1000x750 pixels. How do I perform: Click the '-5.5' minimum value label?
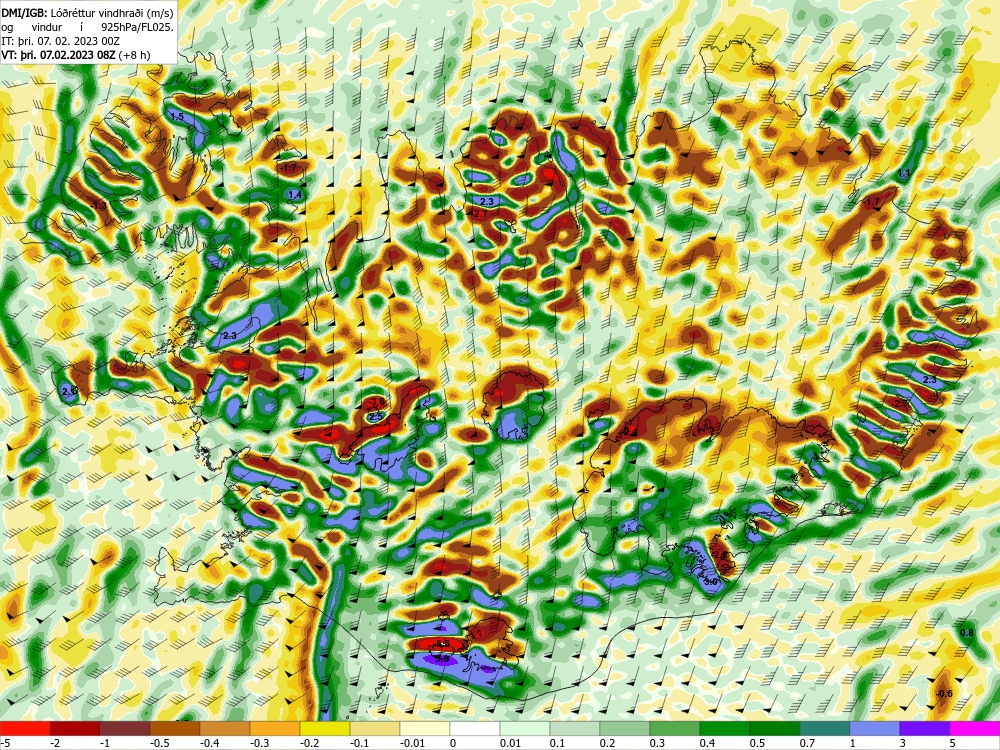(443, 643)
